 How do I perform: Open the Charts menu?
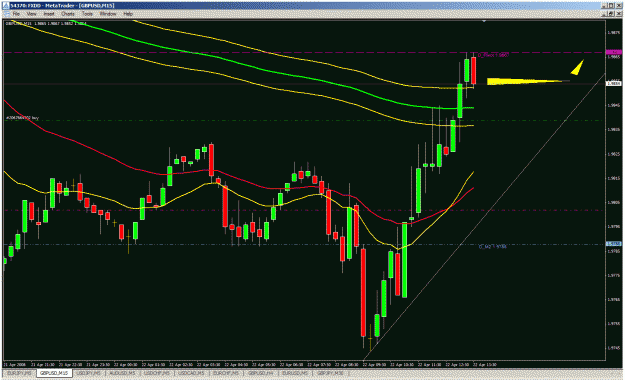pos(68,14)
